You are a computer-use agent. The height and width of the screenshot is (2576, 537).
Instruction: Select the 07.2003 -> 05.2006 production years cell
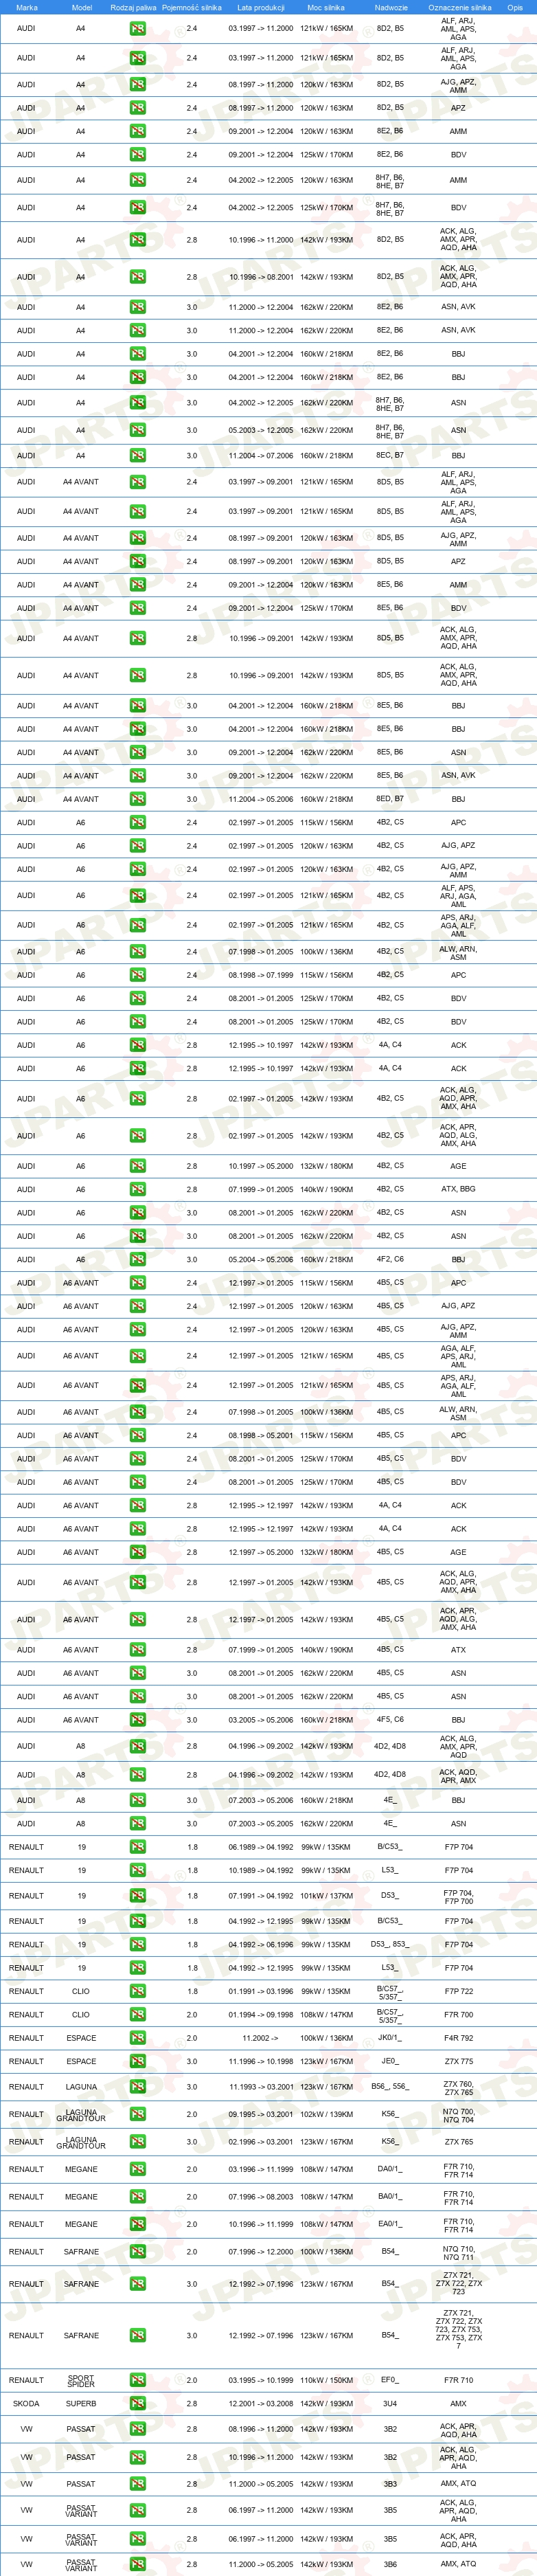coord(261,1800)
